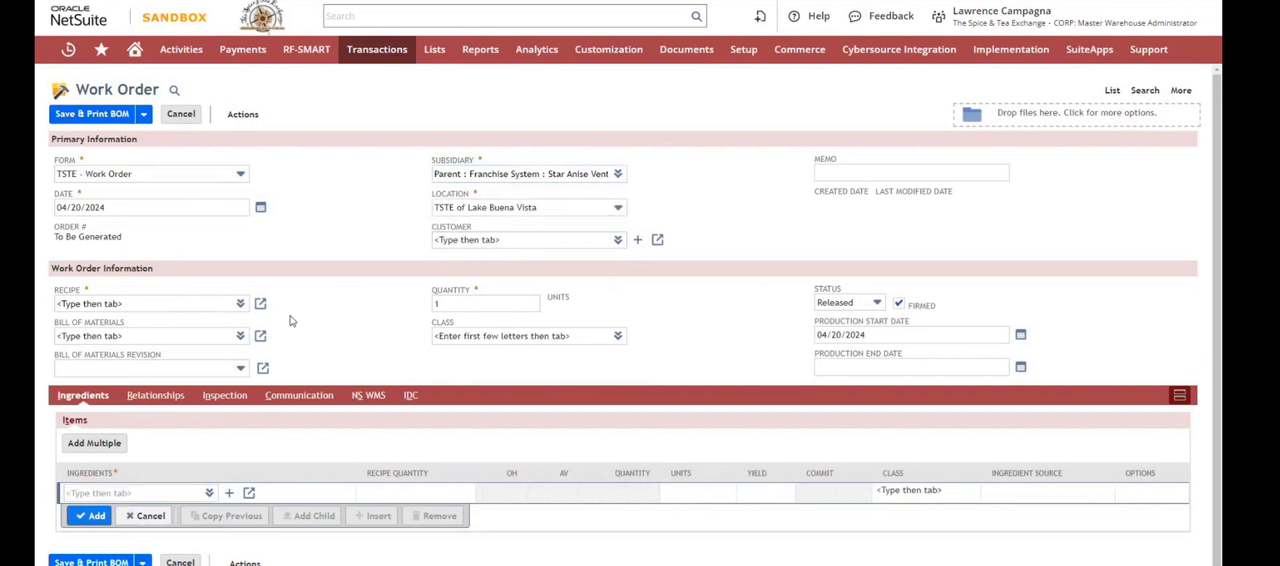Click The Spice & Tea Exchange logo
Viewport: 1280px width, 566px height.
[262, 16]
